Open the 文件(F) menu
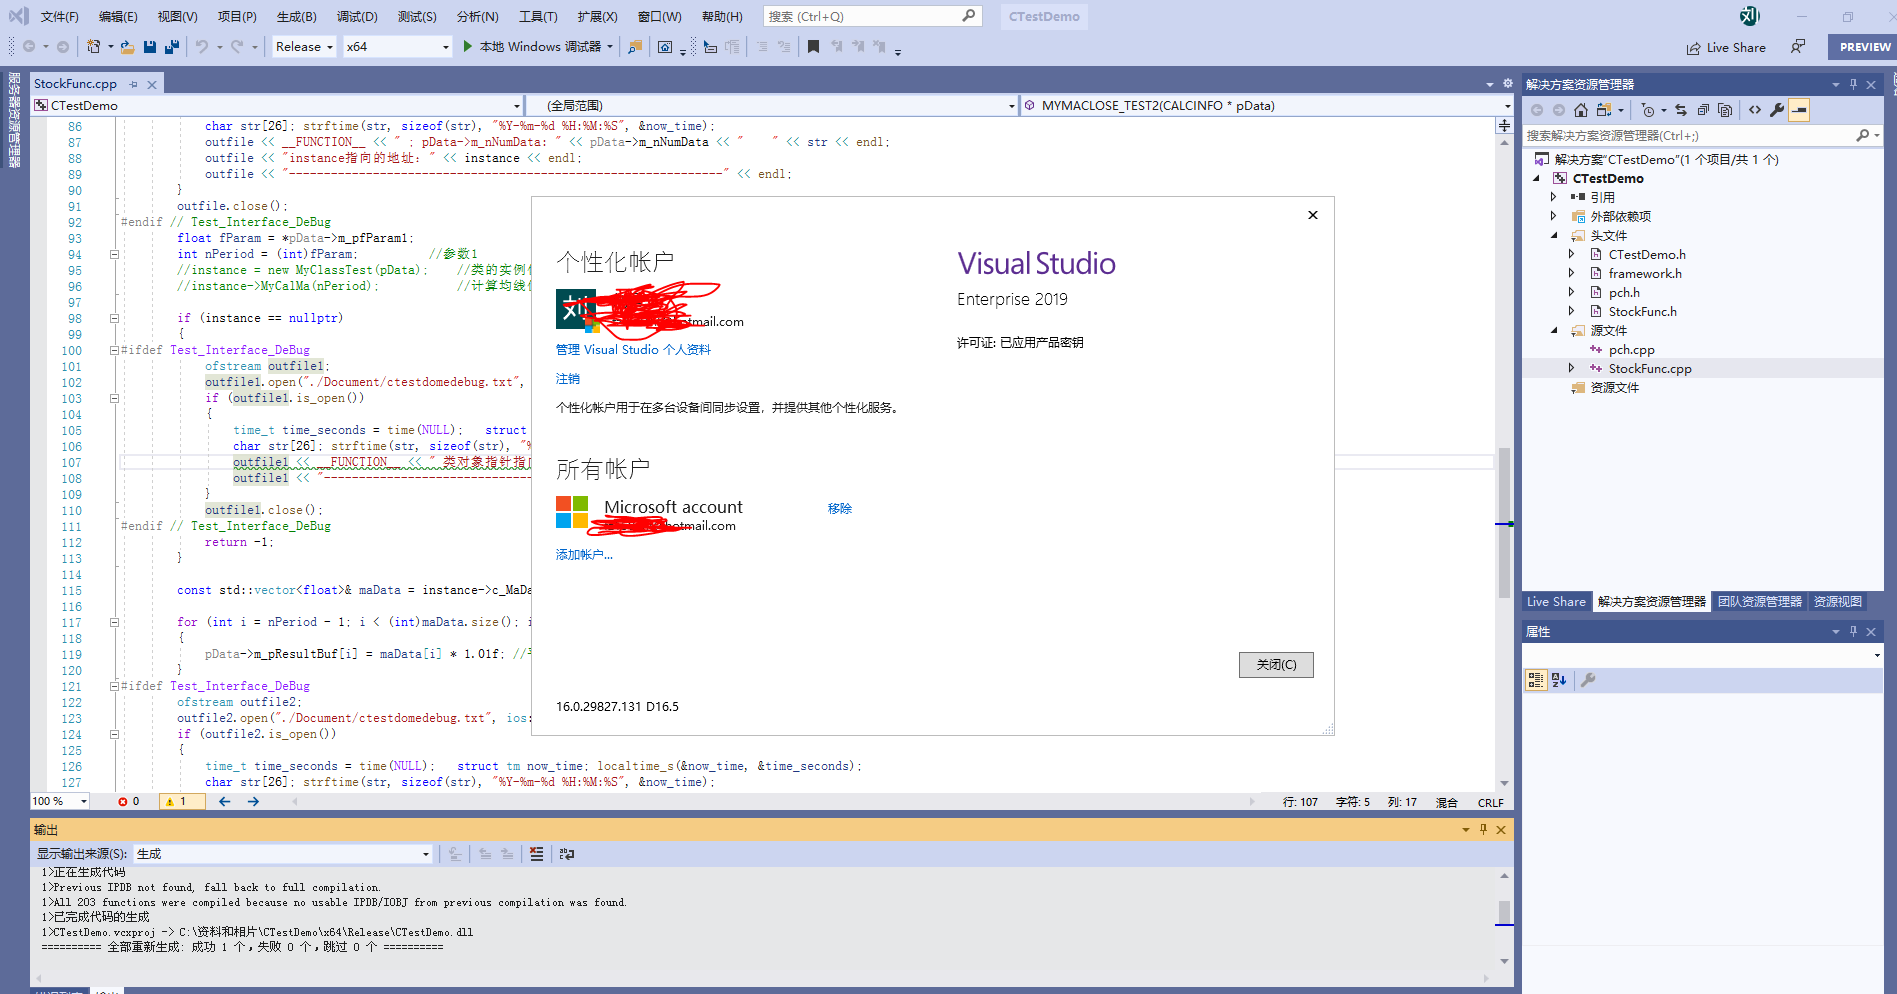 60,17
